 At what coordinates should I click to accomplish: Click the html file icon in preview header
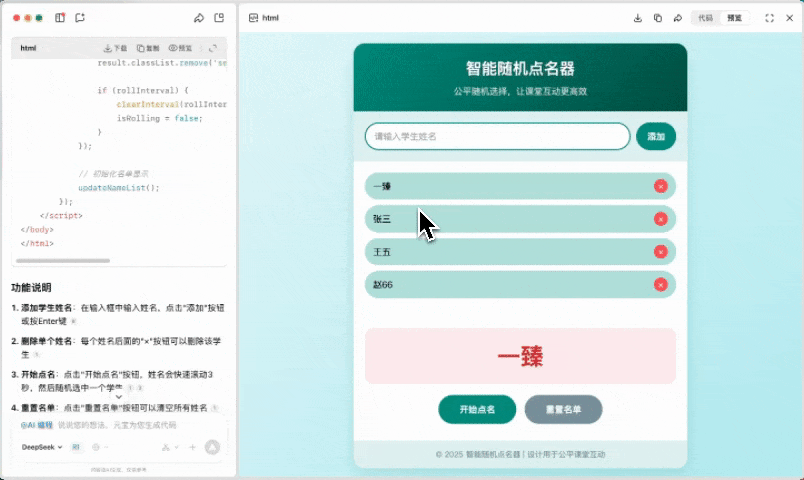point(253,18)
